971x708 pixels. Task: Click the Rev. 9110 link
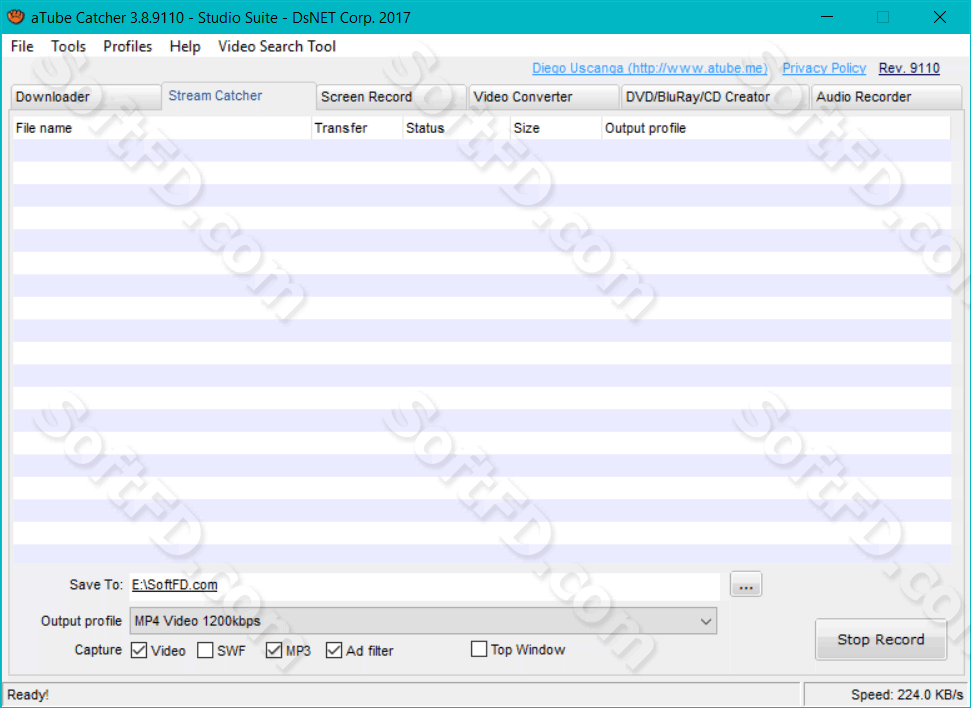(909, 68)
